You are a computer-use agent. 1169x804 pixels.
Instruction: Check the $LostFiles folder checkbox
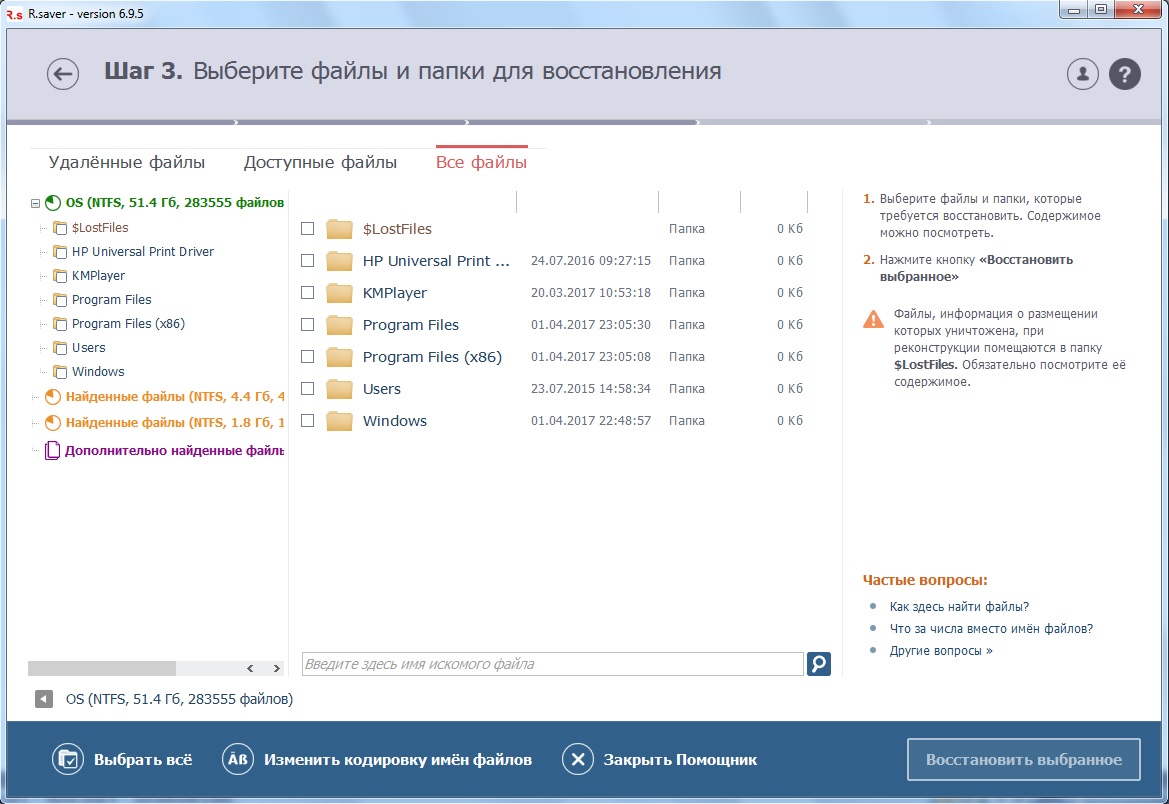[307, 228]
